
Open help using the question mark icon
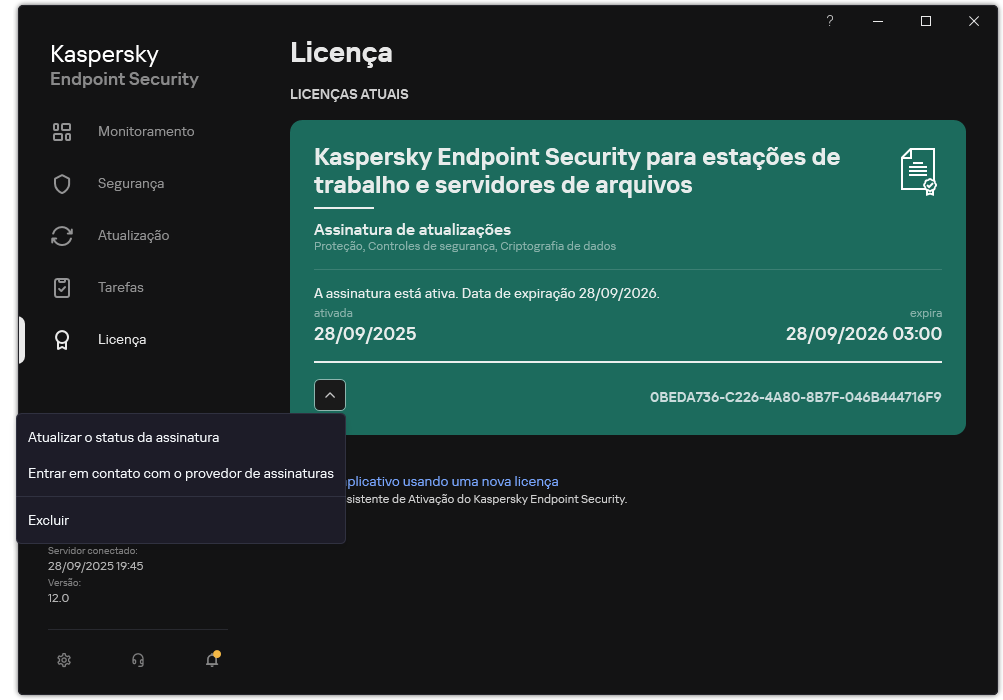pyautogui.click(x=829, y=21)
